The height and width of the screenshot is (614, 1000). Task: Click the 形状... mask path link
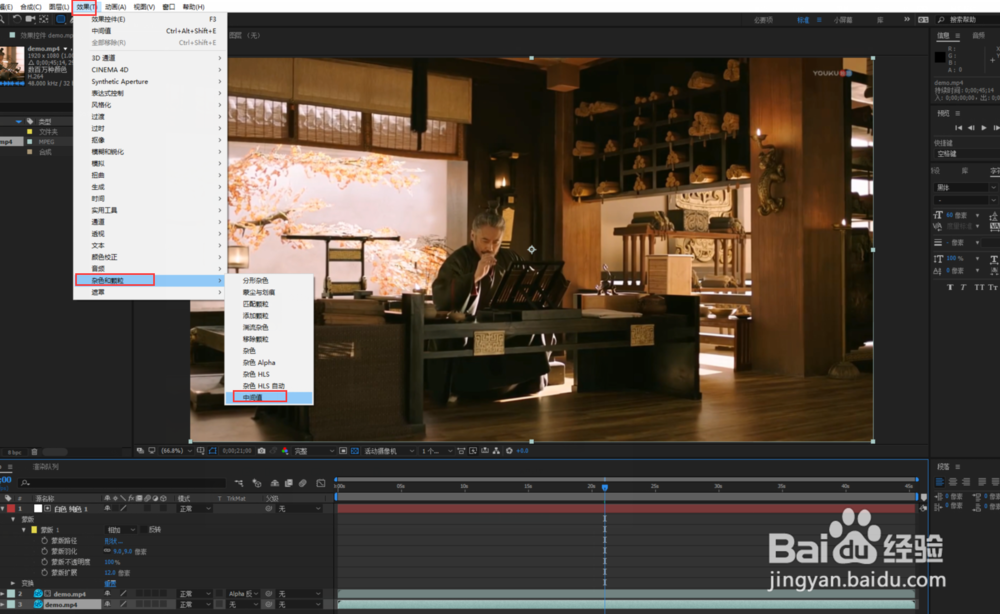point(113,541)
